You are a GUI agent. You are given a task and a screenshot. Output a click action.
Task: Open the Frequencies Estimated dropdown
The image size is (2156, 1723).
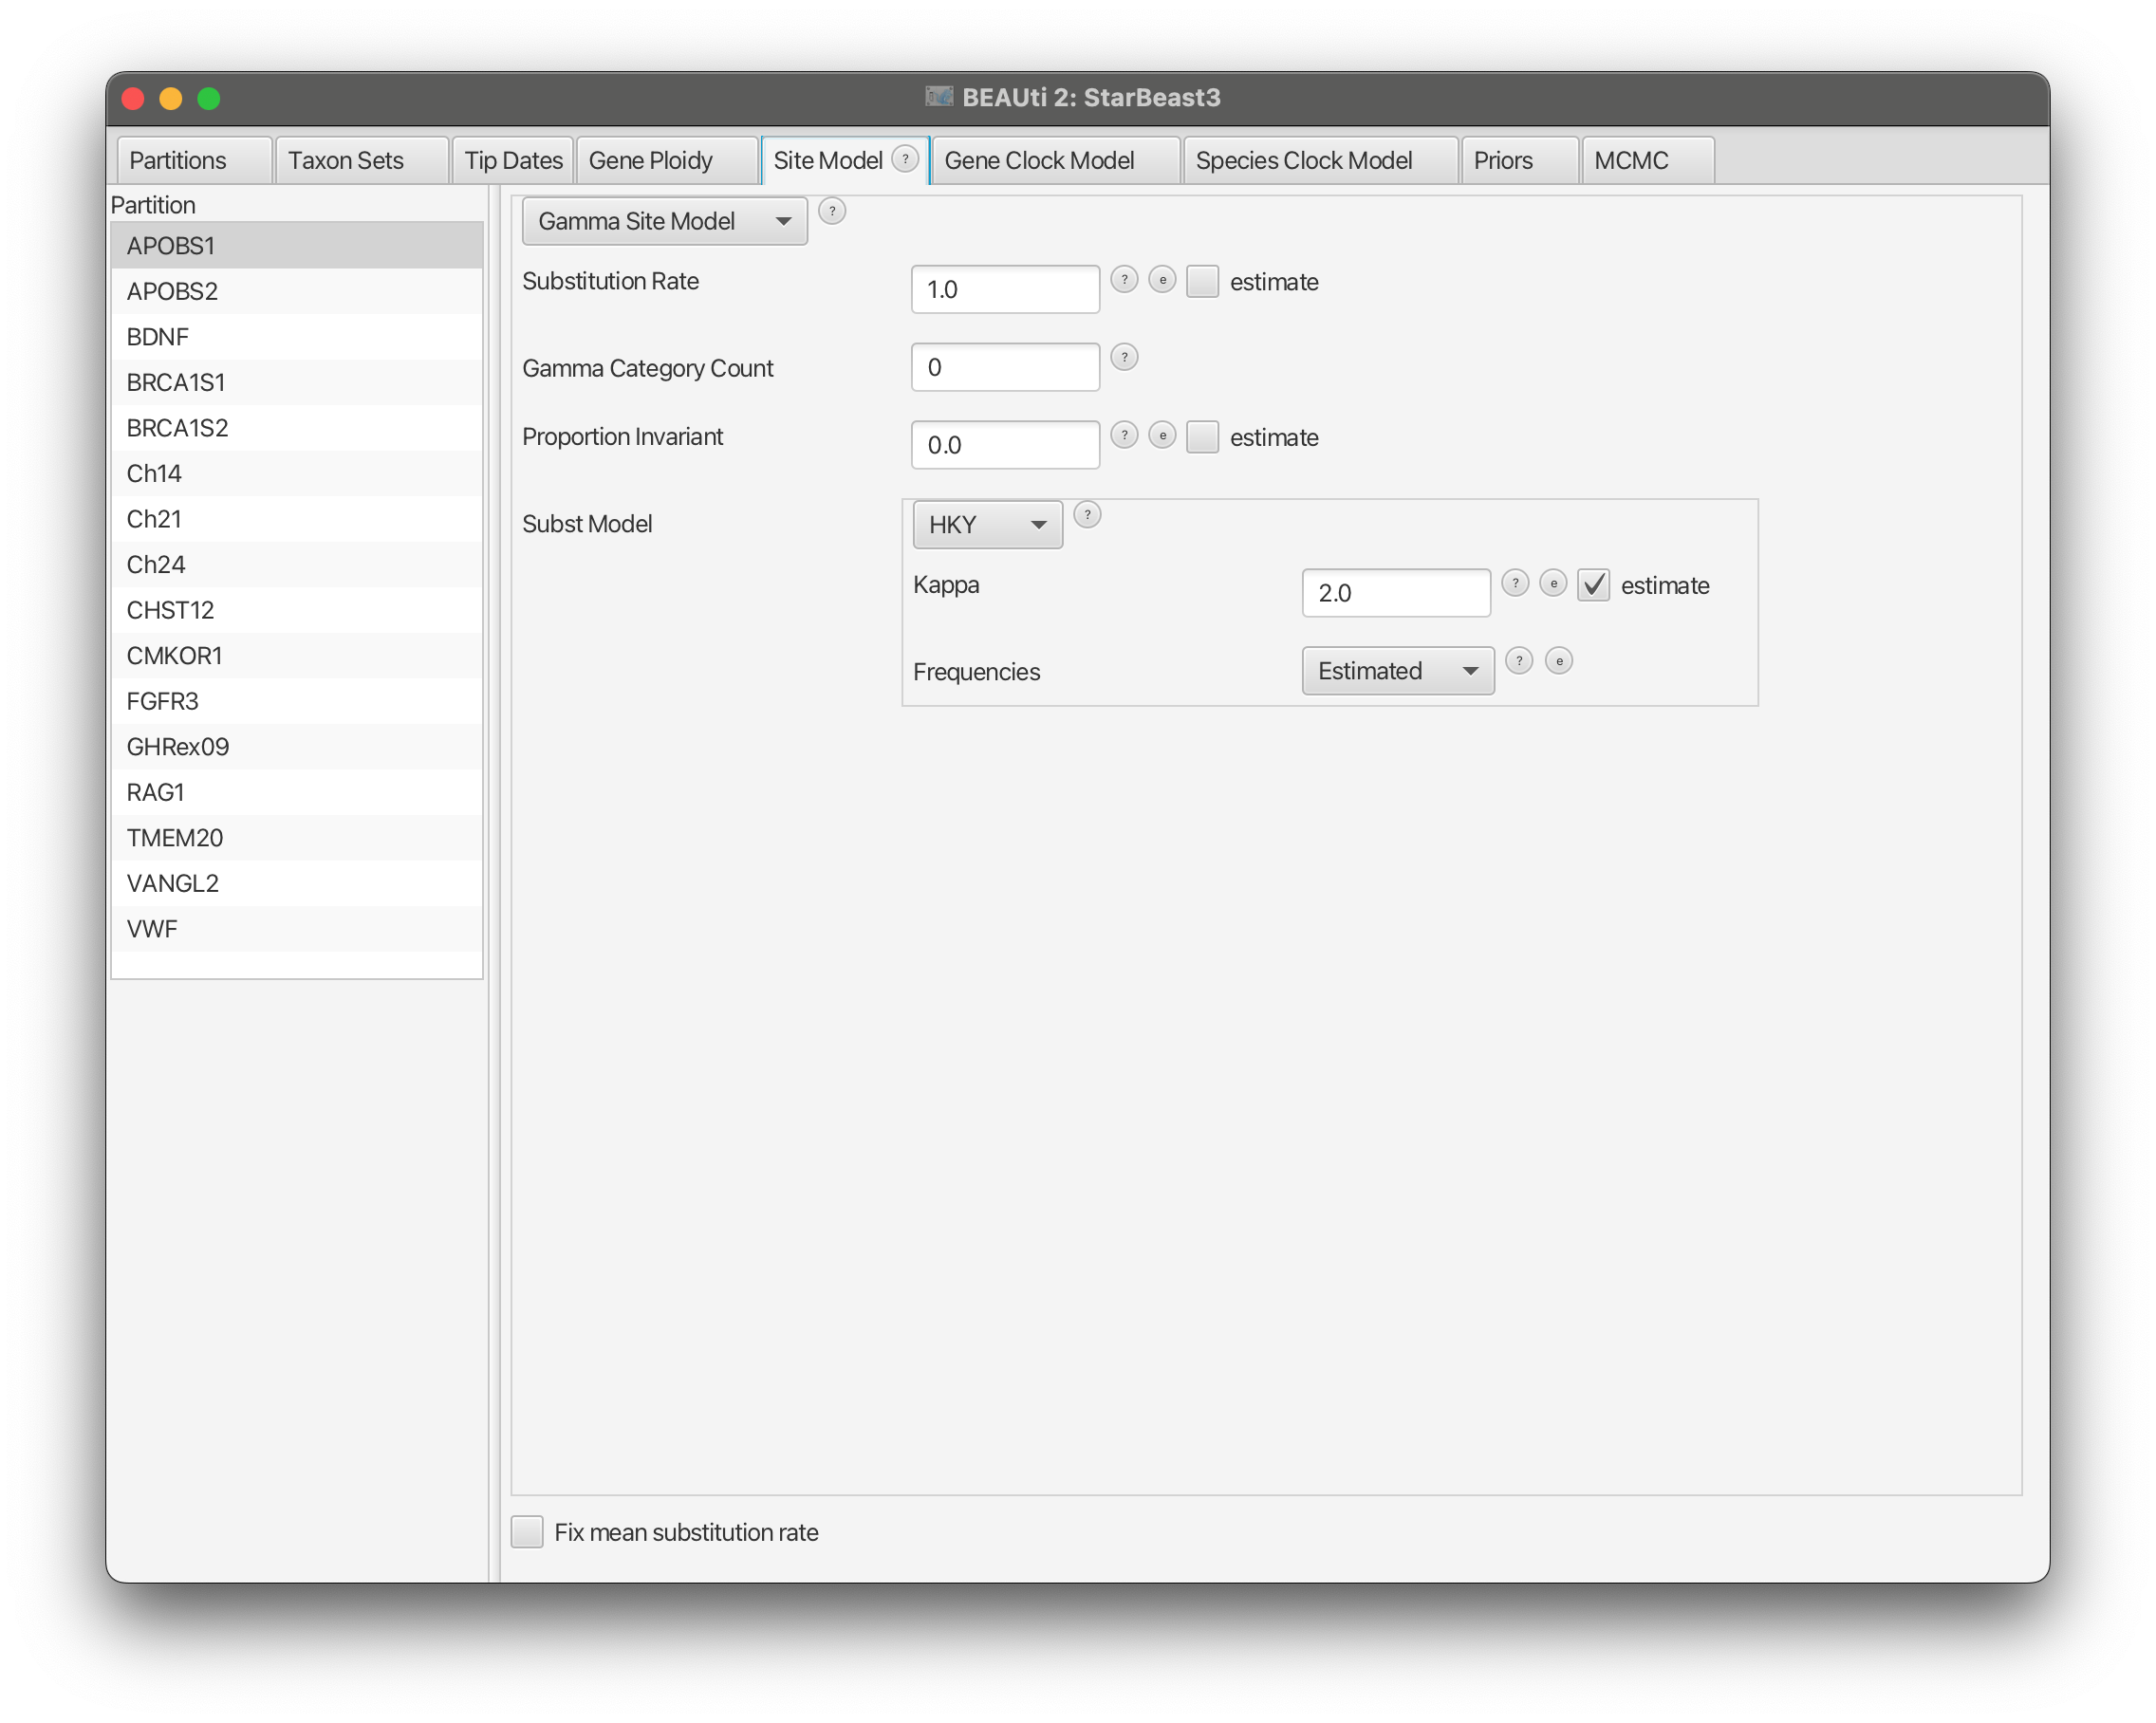click(1397, 671)
